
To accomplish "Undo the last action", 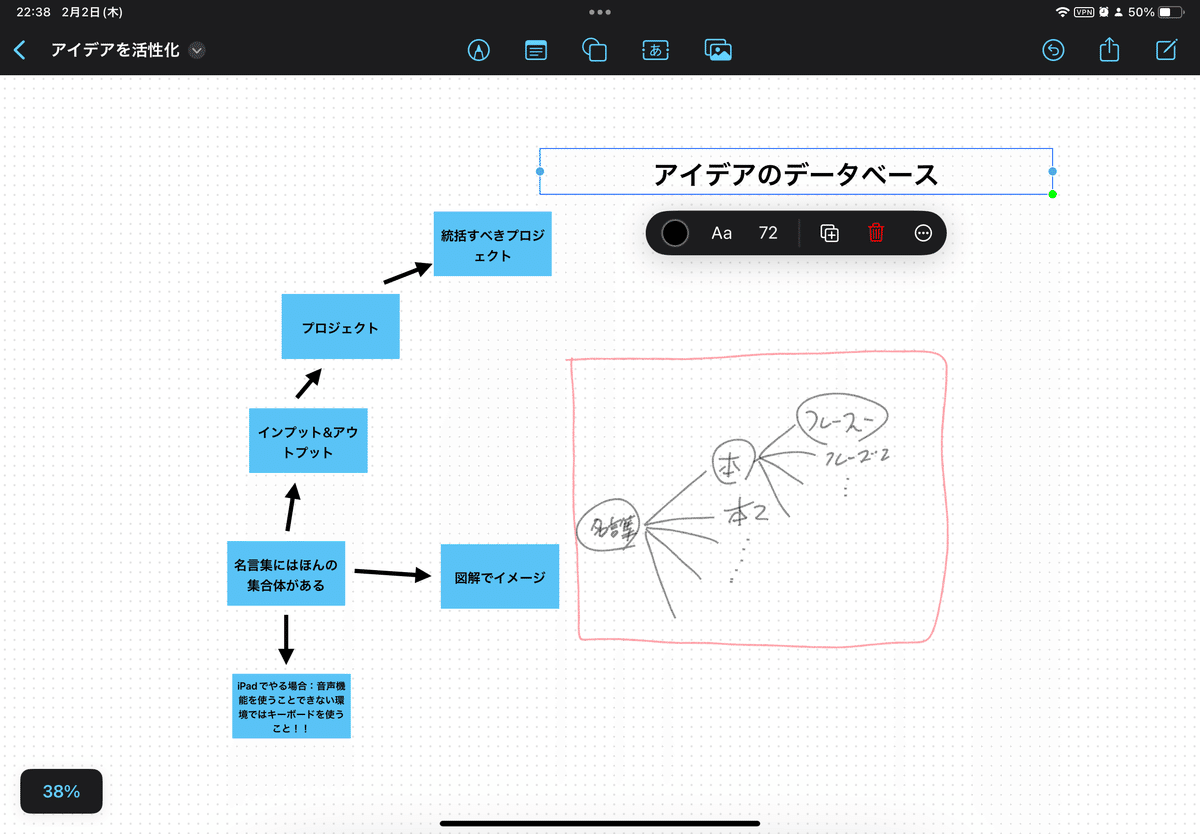I will pyautogui.click(x=1053, y=50).
